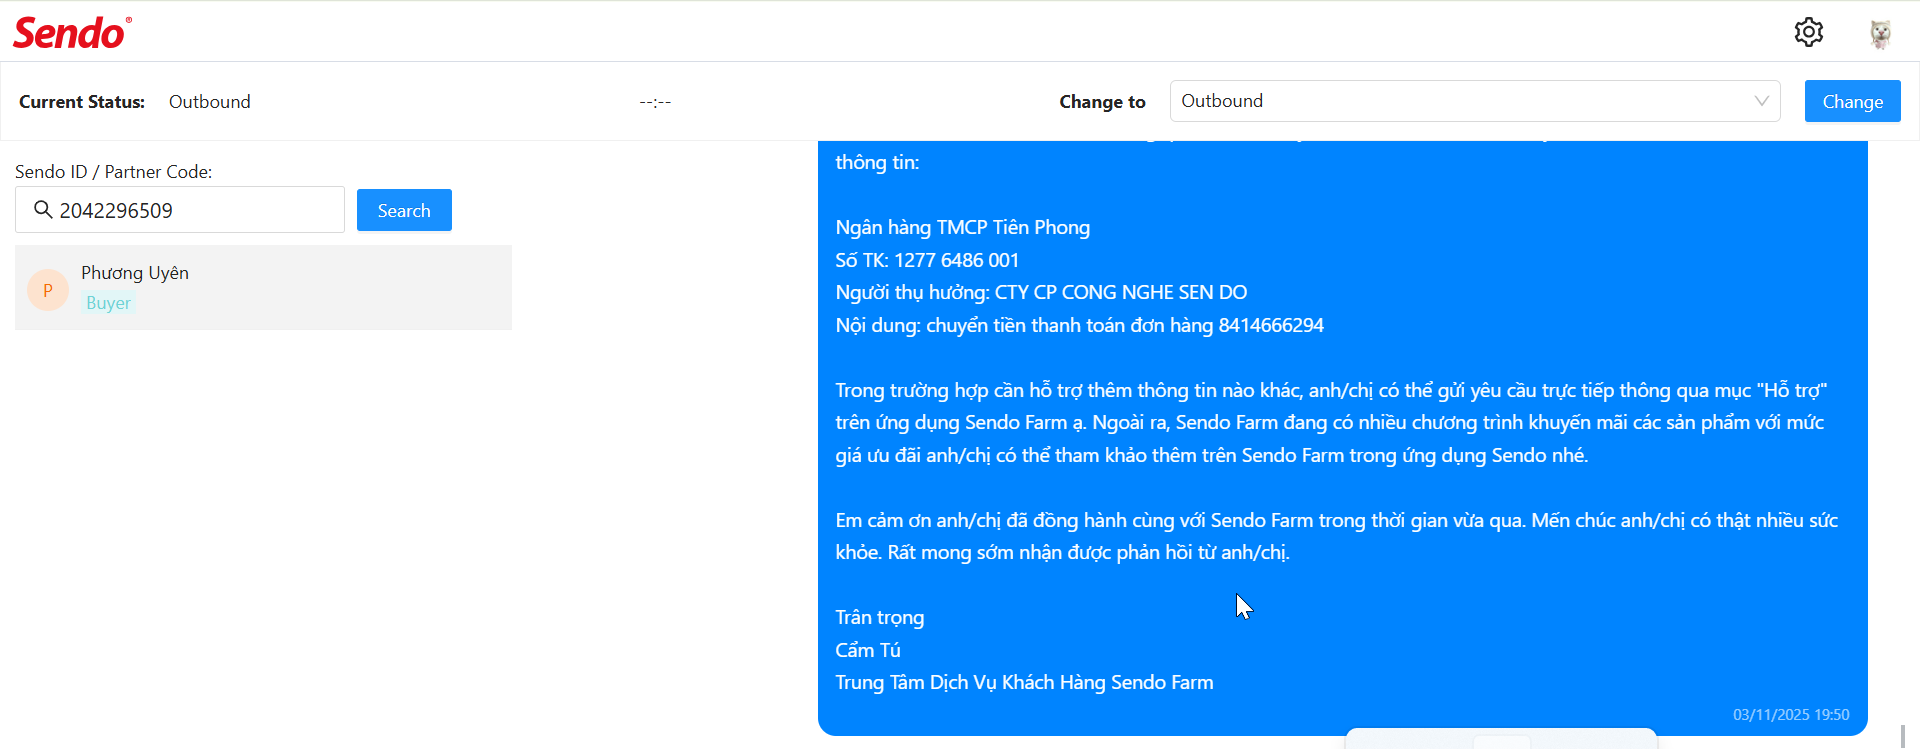Click the Sendo ID / Partner Code label

(114, 172)
